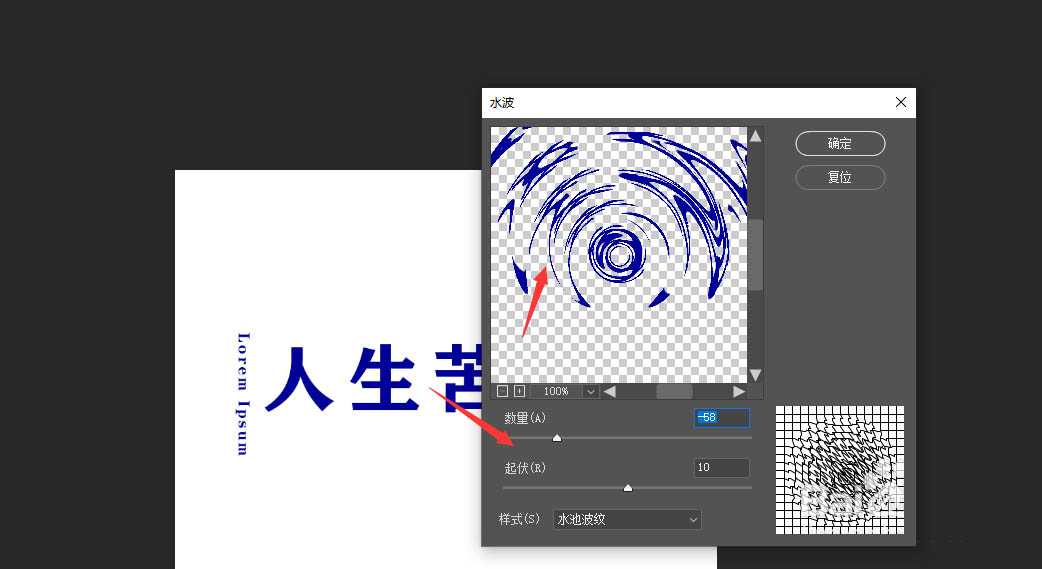Click the 样式(S) label
The image size is (1042, 569).
520,518
